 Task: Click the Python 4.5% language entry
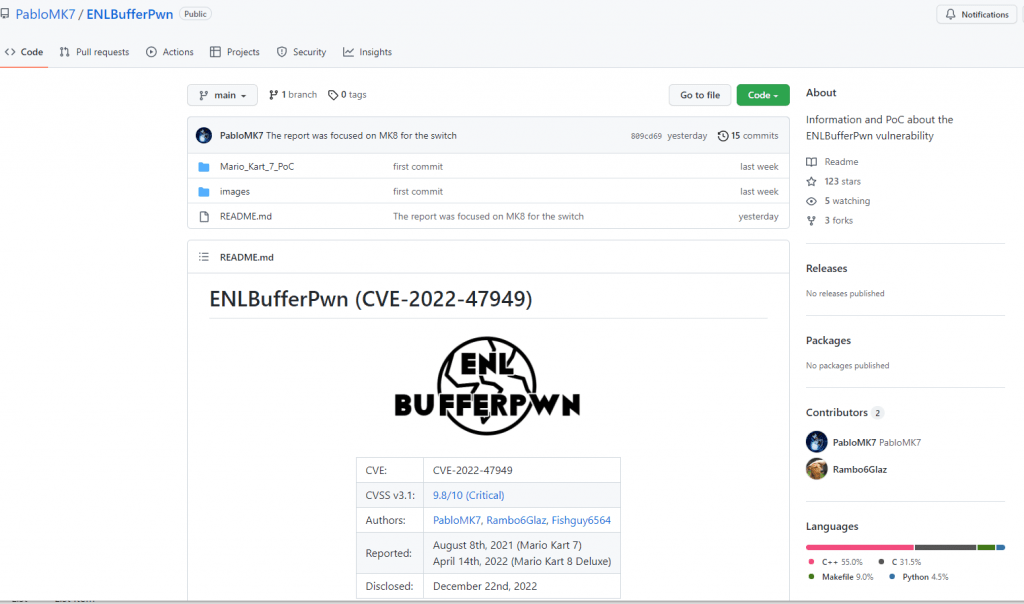[919, 577]
